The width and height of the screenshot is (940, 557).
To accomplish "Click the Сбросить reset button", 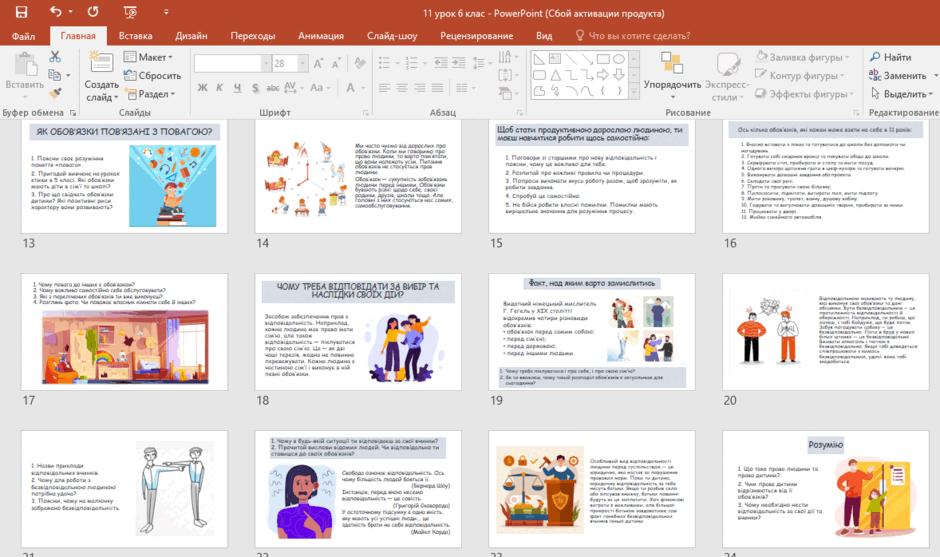I will click(152, 76).
